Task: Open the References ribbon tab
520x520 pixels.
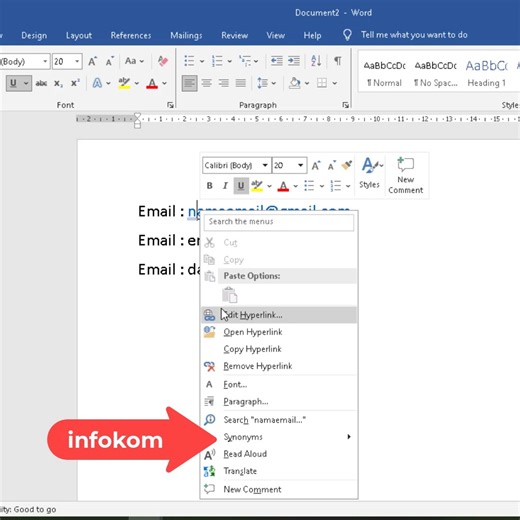Action: pos(131,35)
